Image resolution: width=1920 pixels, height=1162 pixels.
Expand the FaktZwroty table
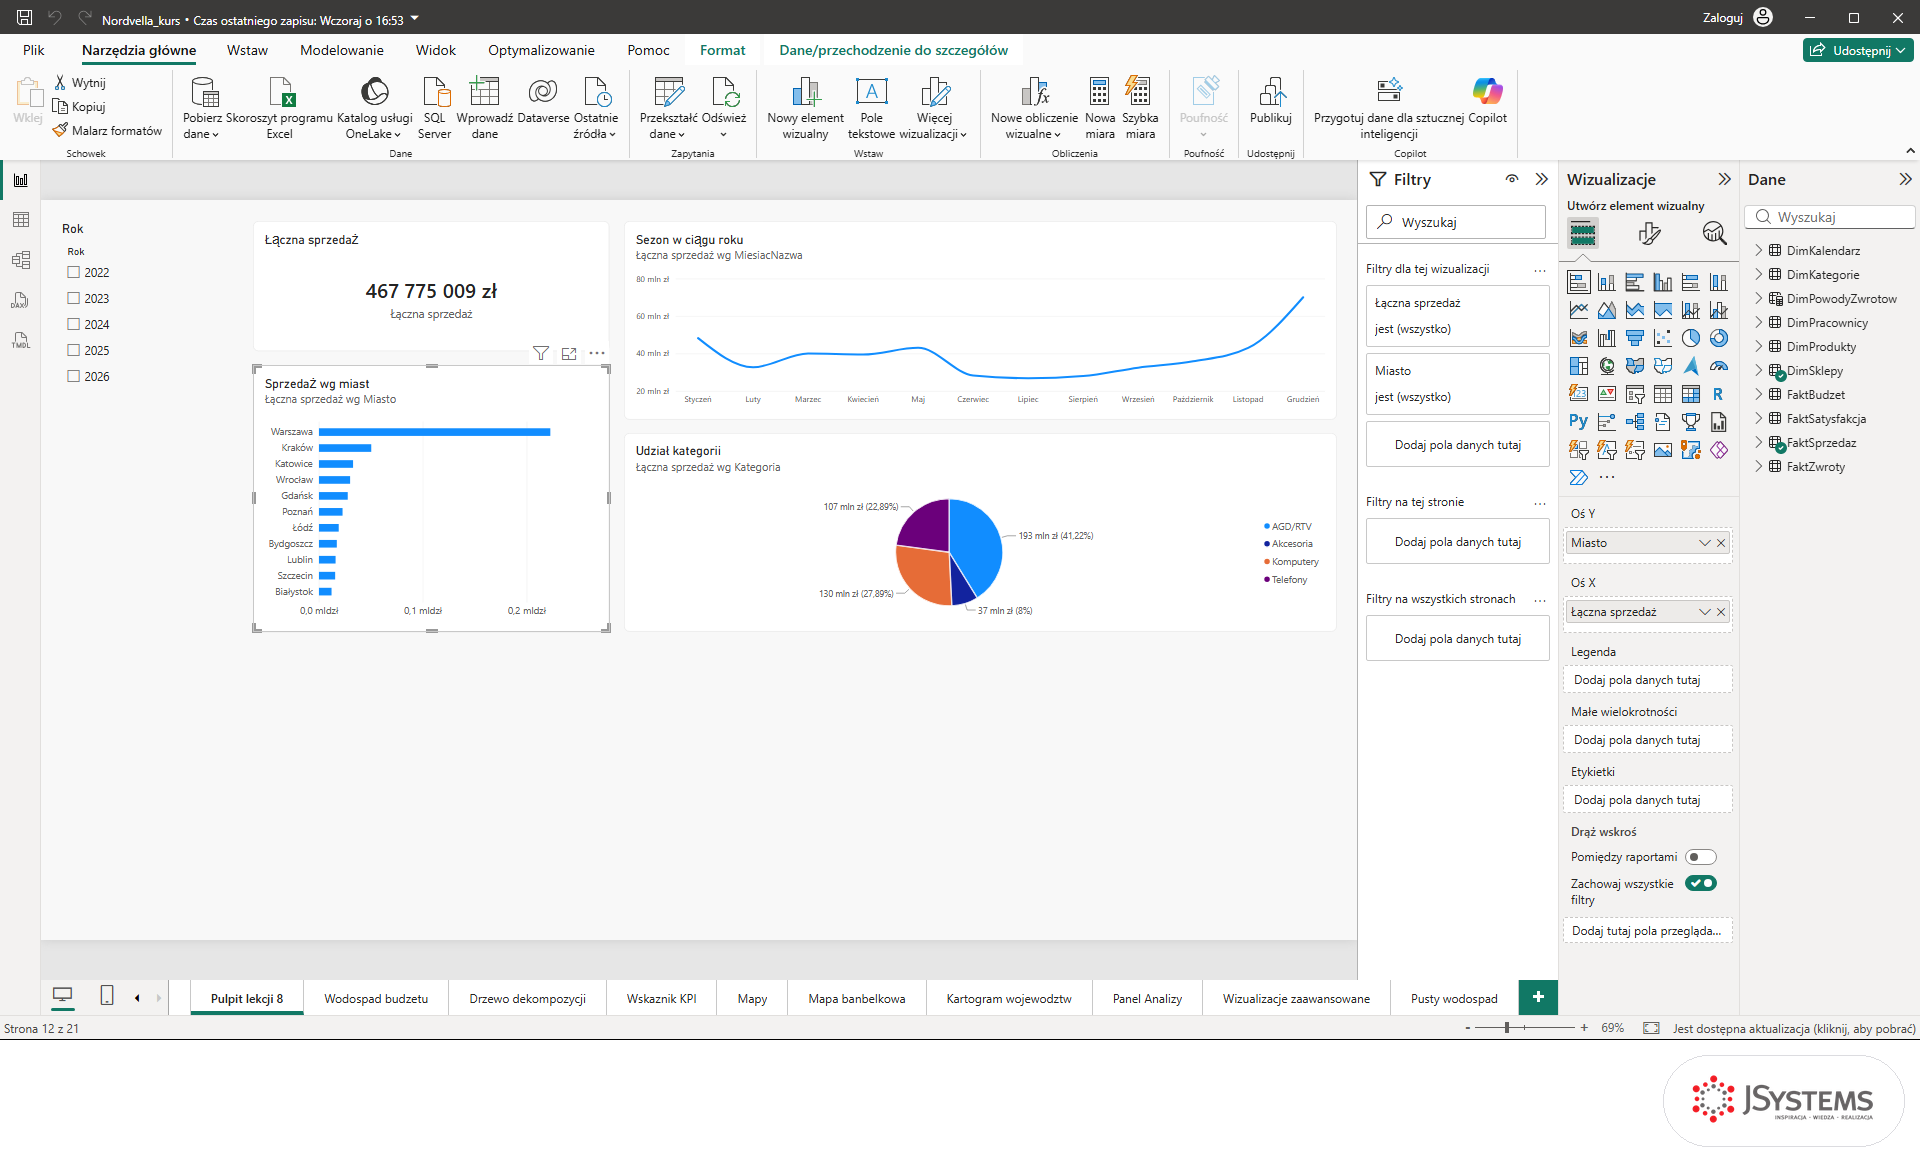tap(1758, 466)
